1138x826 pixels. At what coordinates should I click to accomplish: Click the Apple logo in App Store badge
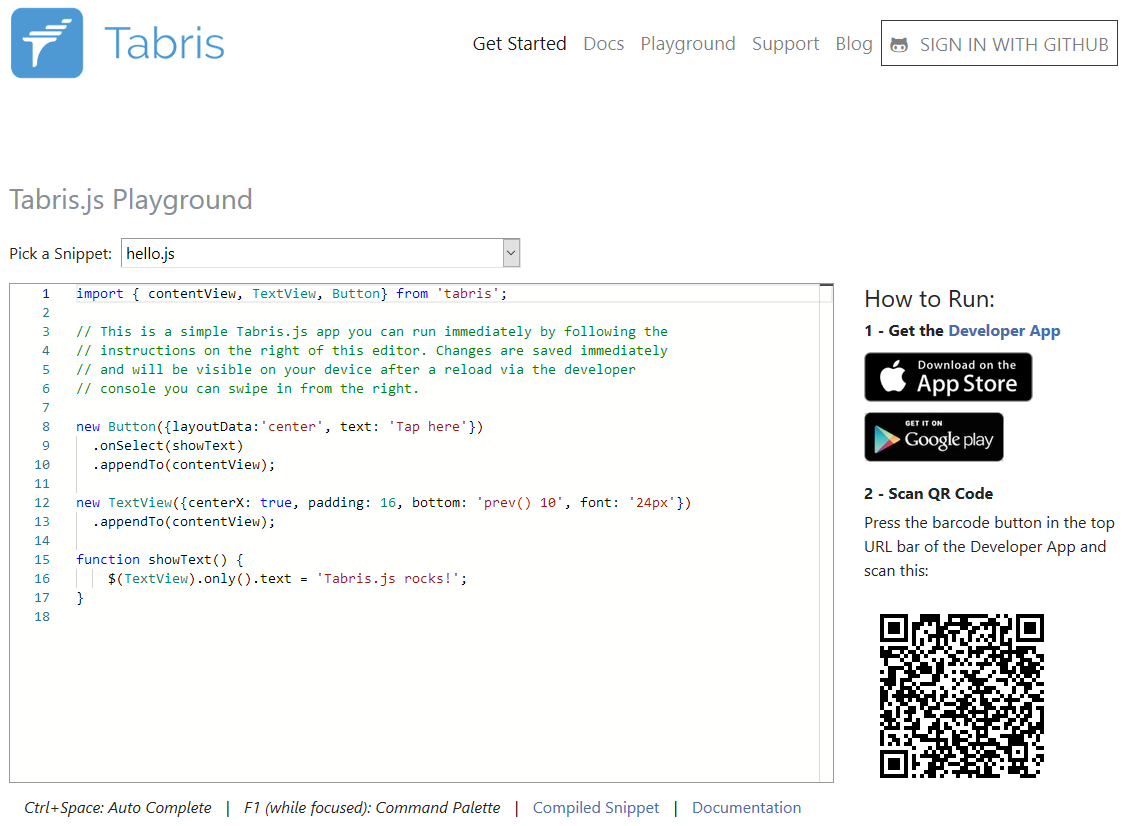tap(893, 376)
